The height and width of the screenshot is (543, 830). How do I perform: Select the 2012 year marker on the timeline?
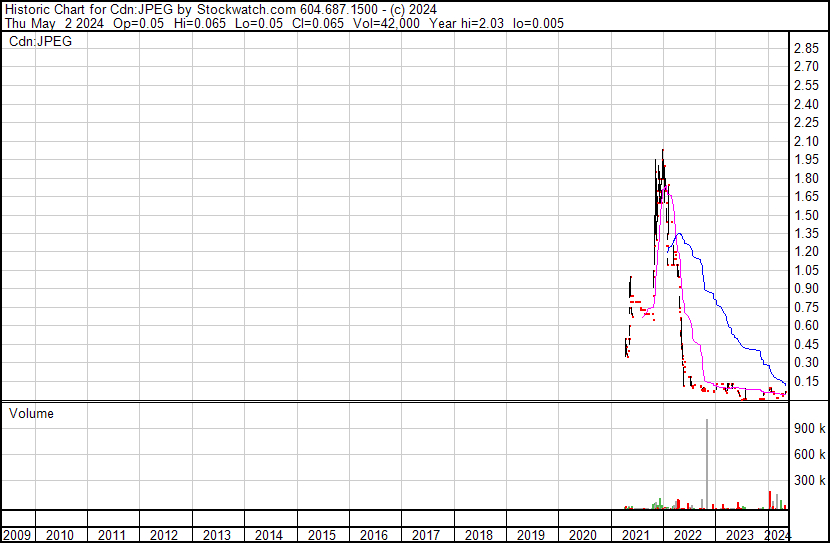[x=165, y=535]
